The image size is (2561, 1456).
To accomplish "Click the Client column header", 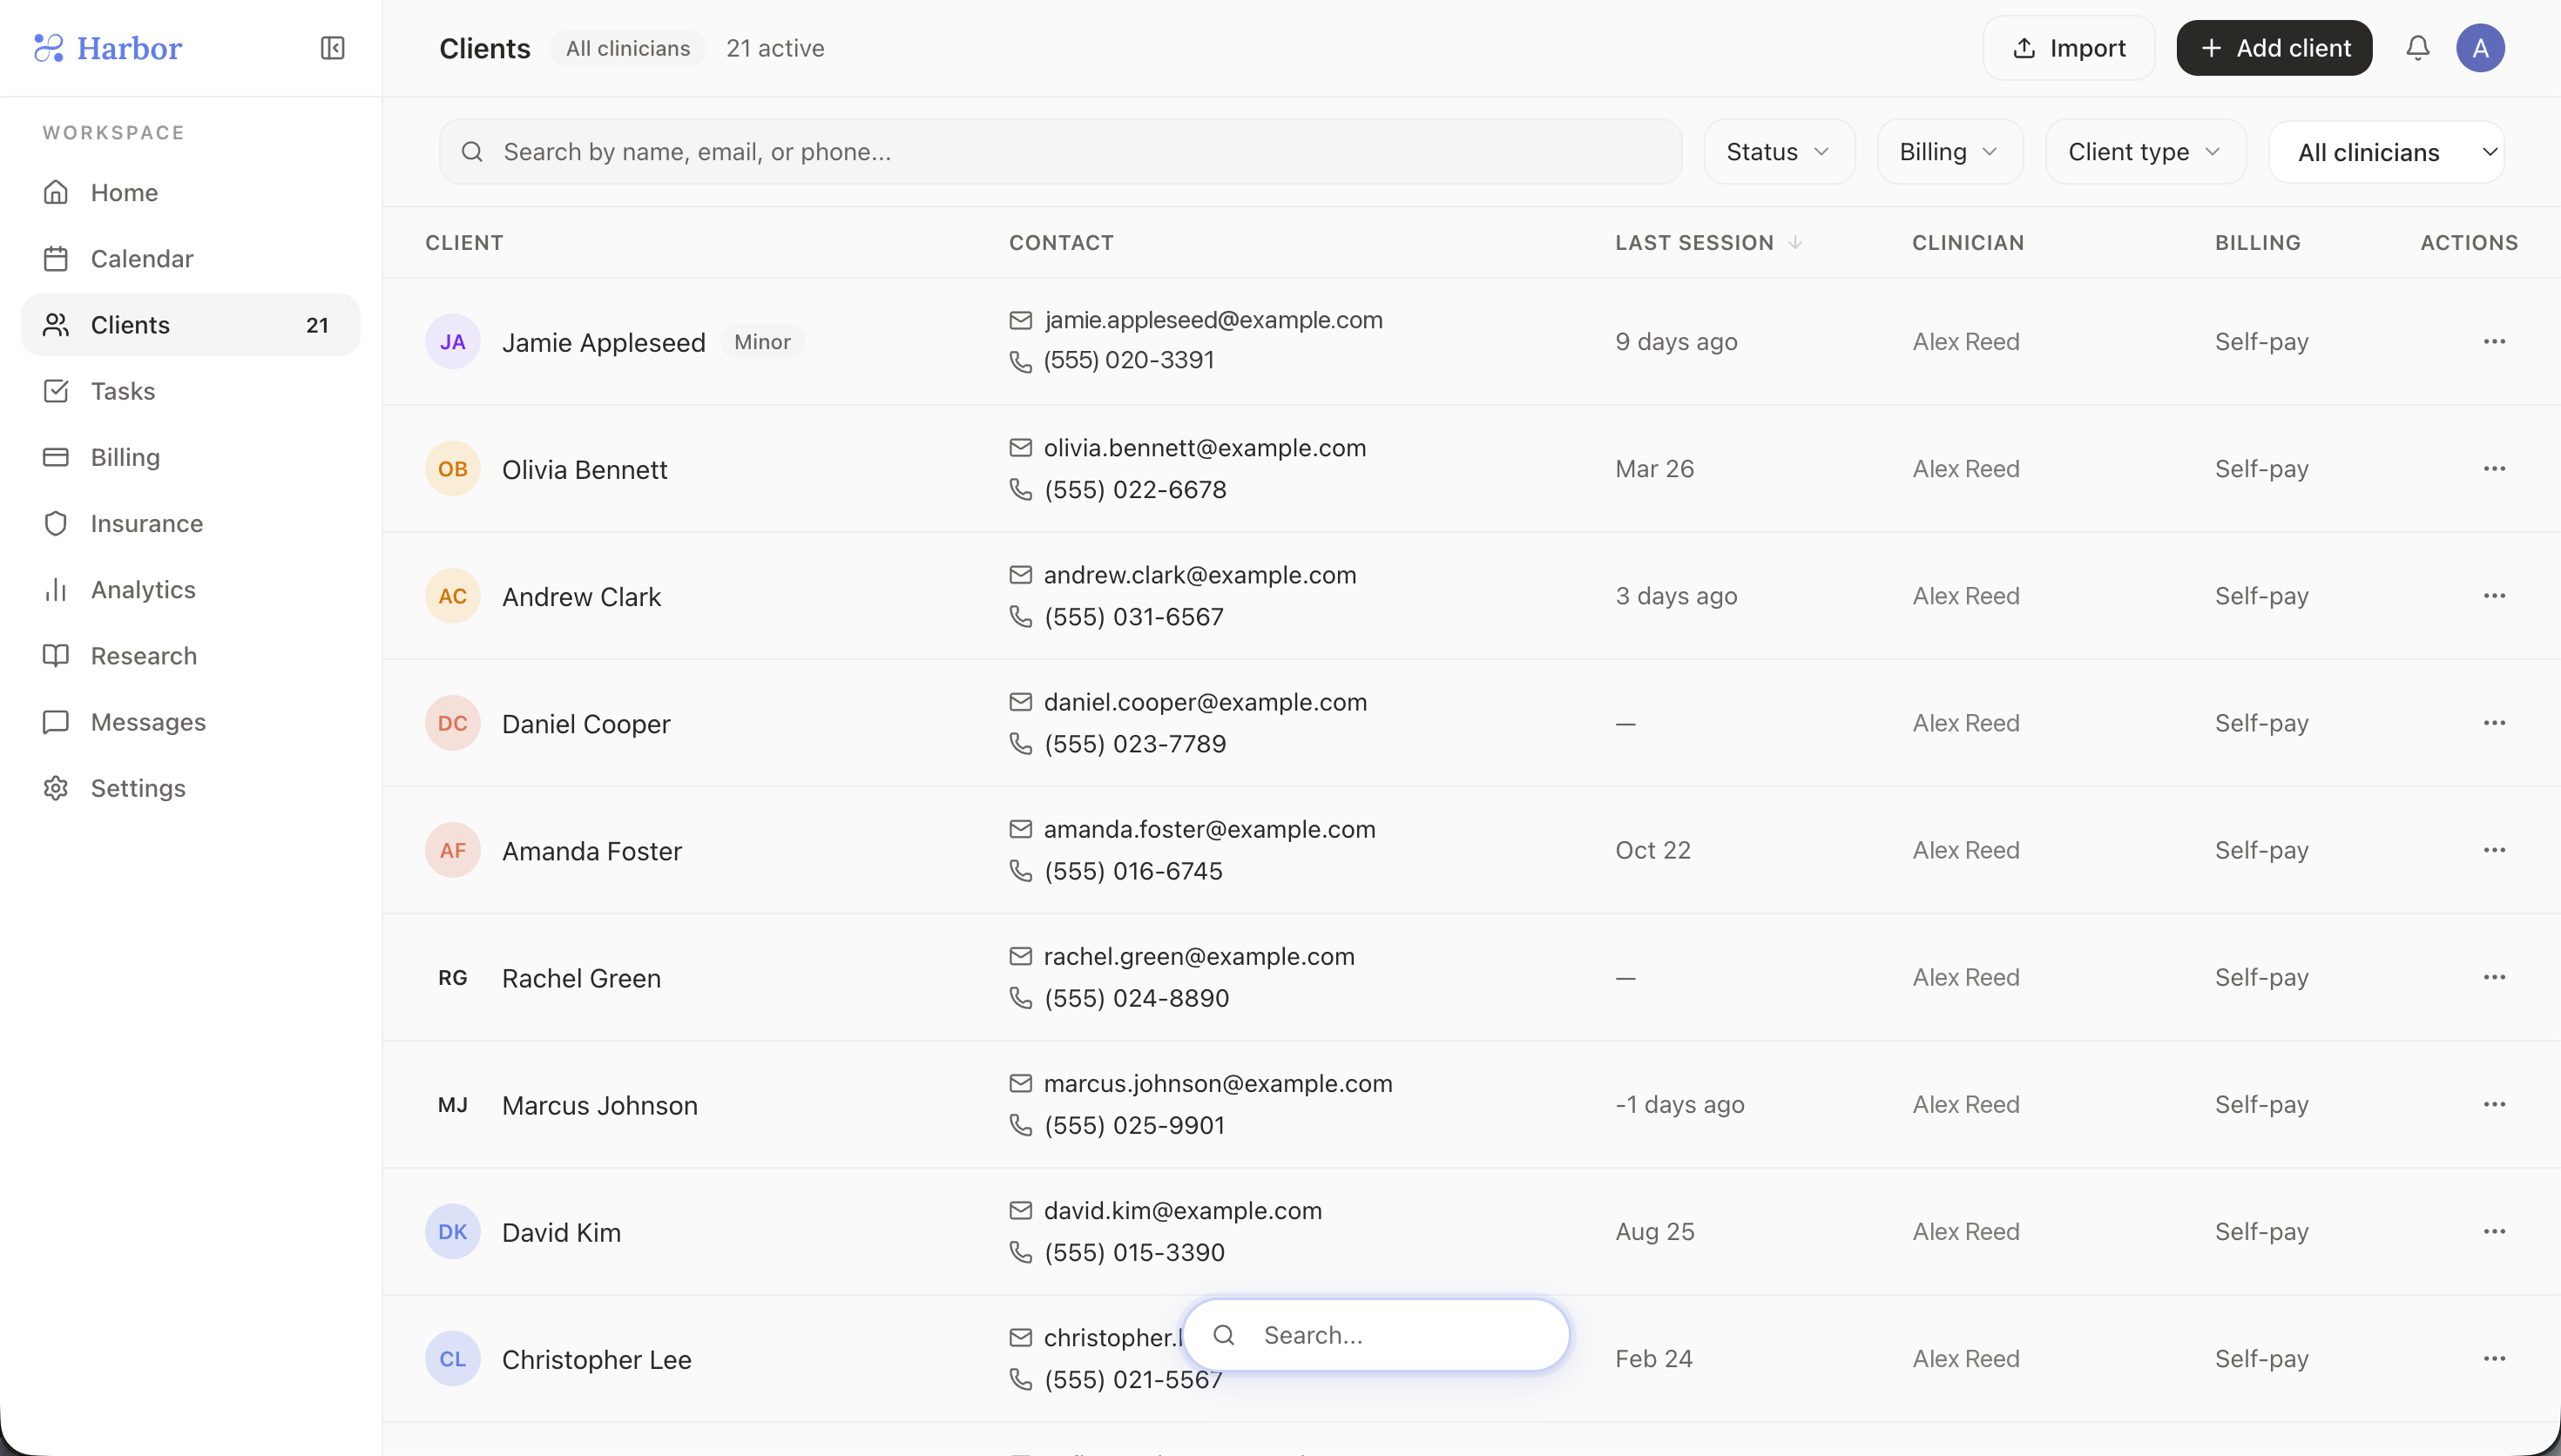I will point(464,243).
